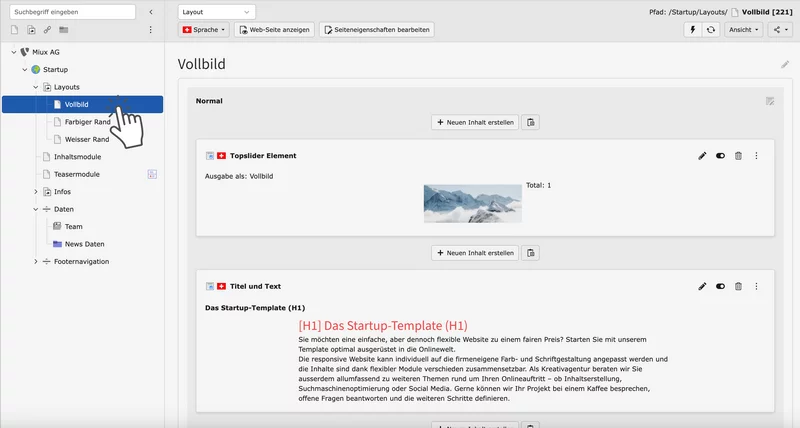Open the Layout dropdown

(x=217, y=12)
